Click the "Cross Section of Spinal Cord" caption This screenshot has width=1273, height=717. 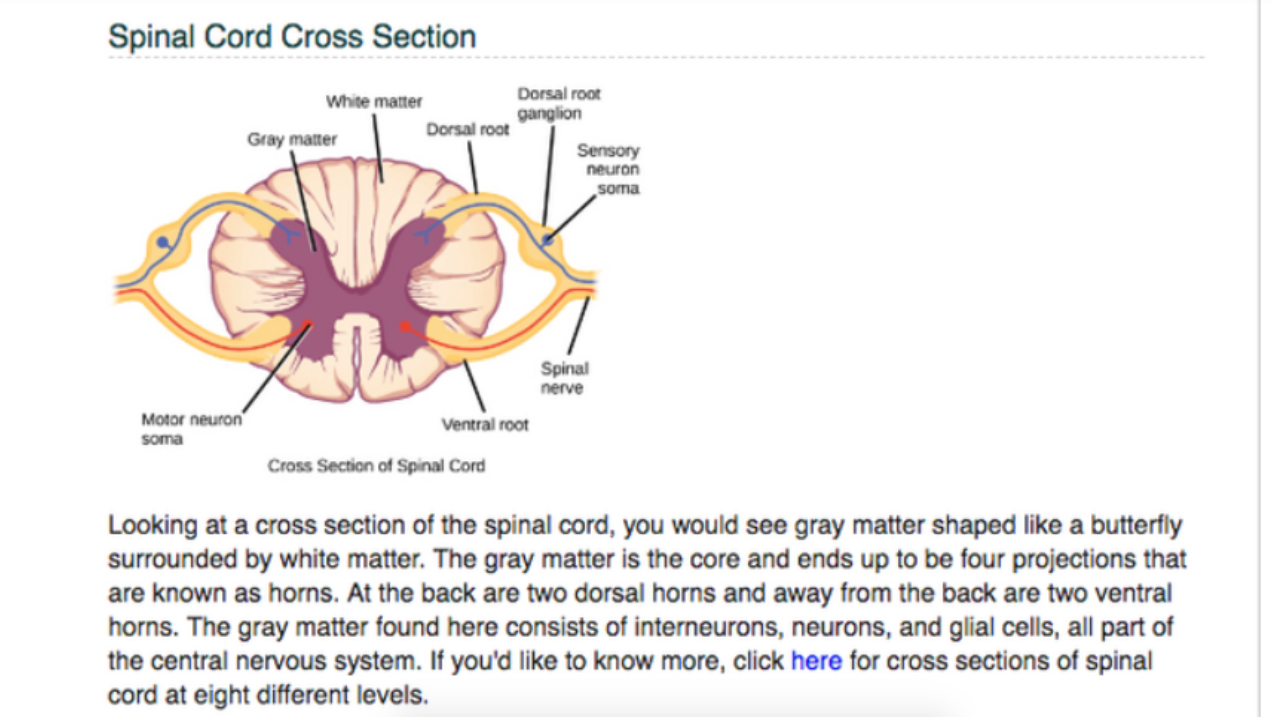[x=376, y=466]
